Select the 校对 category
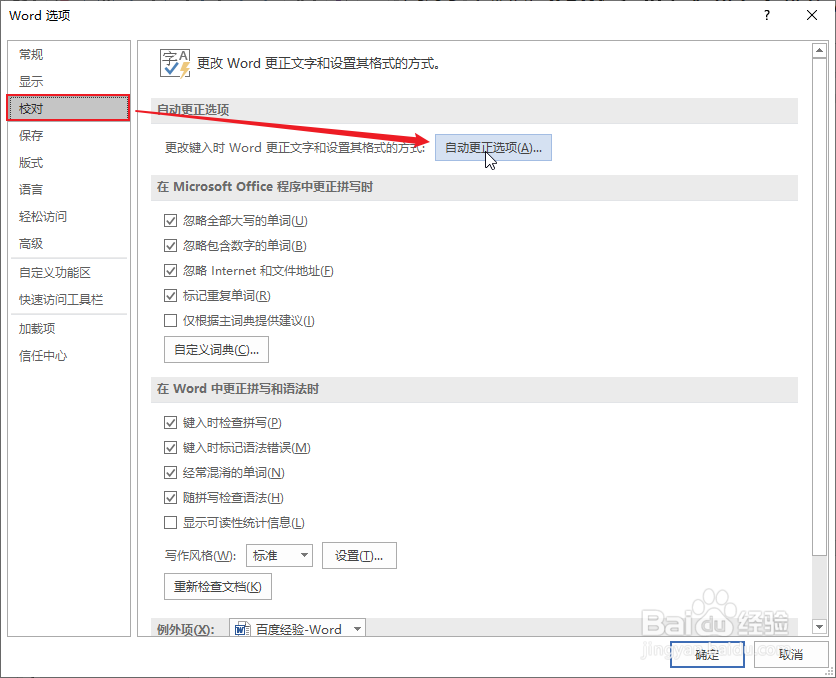 [68, 108]
